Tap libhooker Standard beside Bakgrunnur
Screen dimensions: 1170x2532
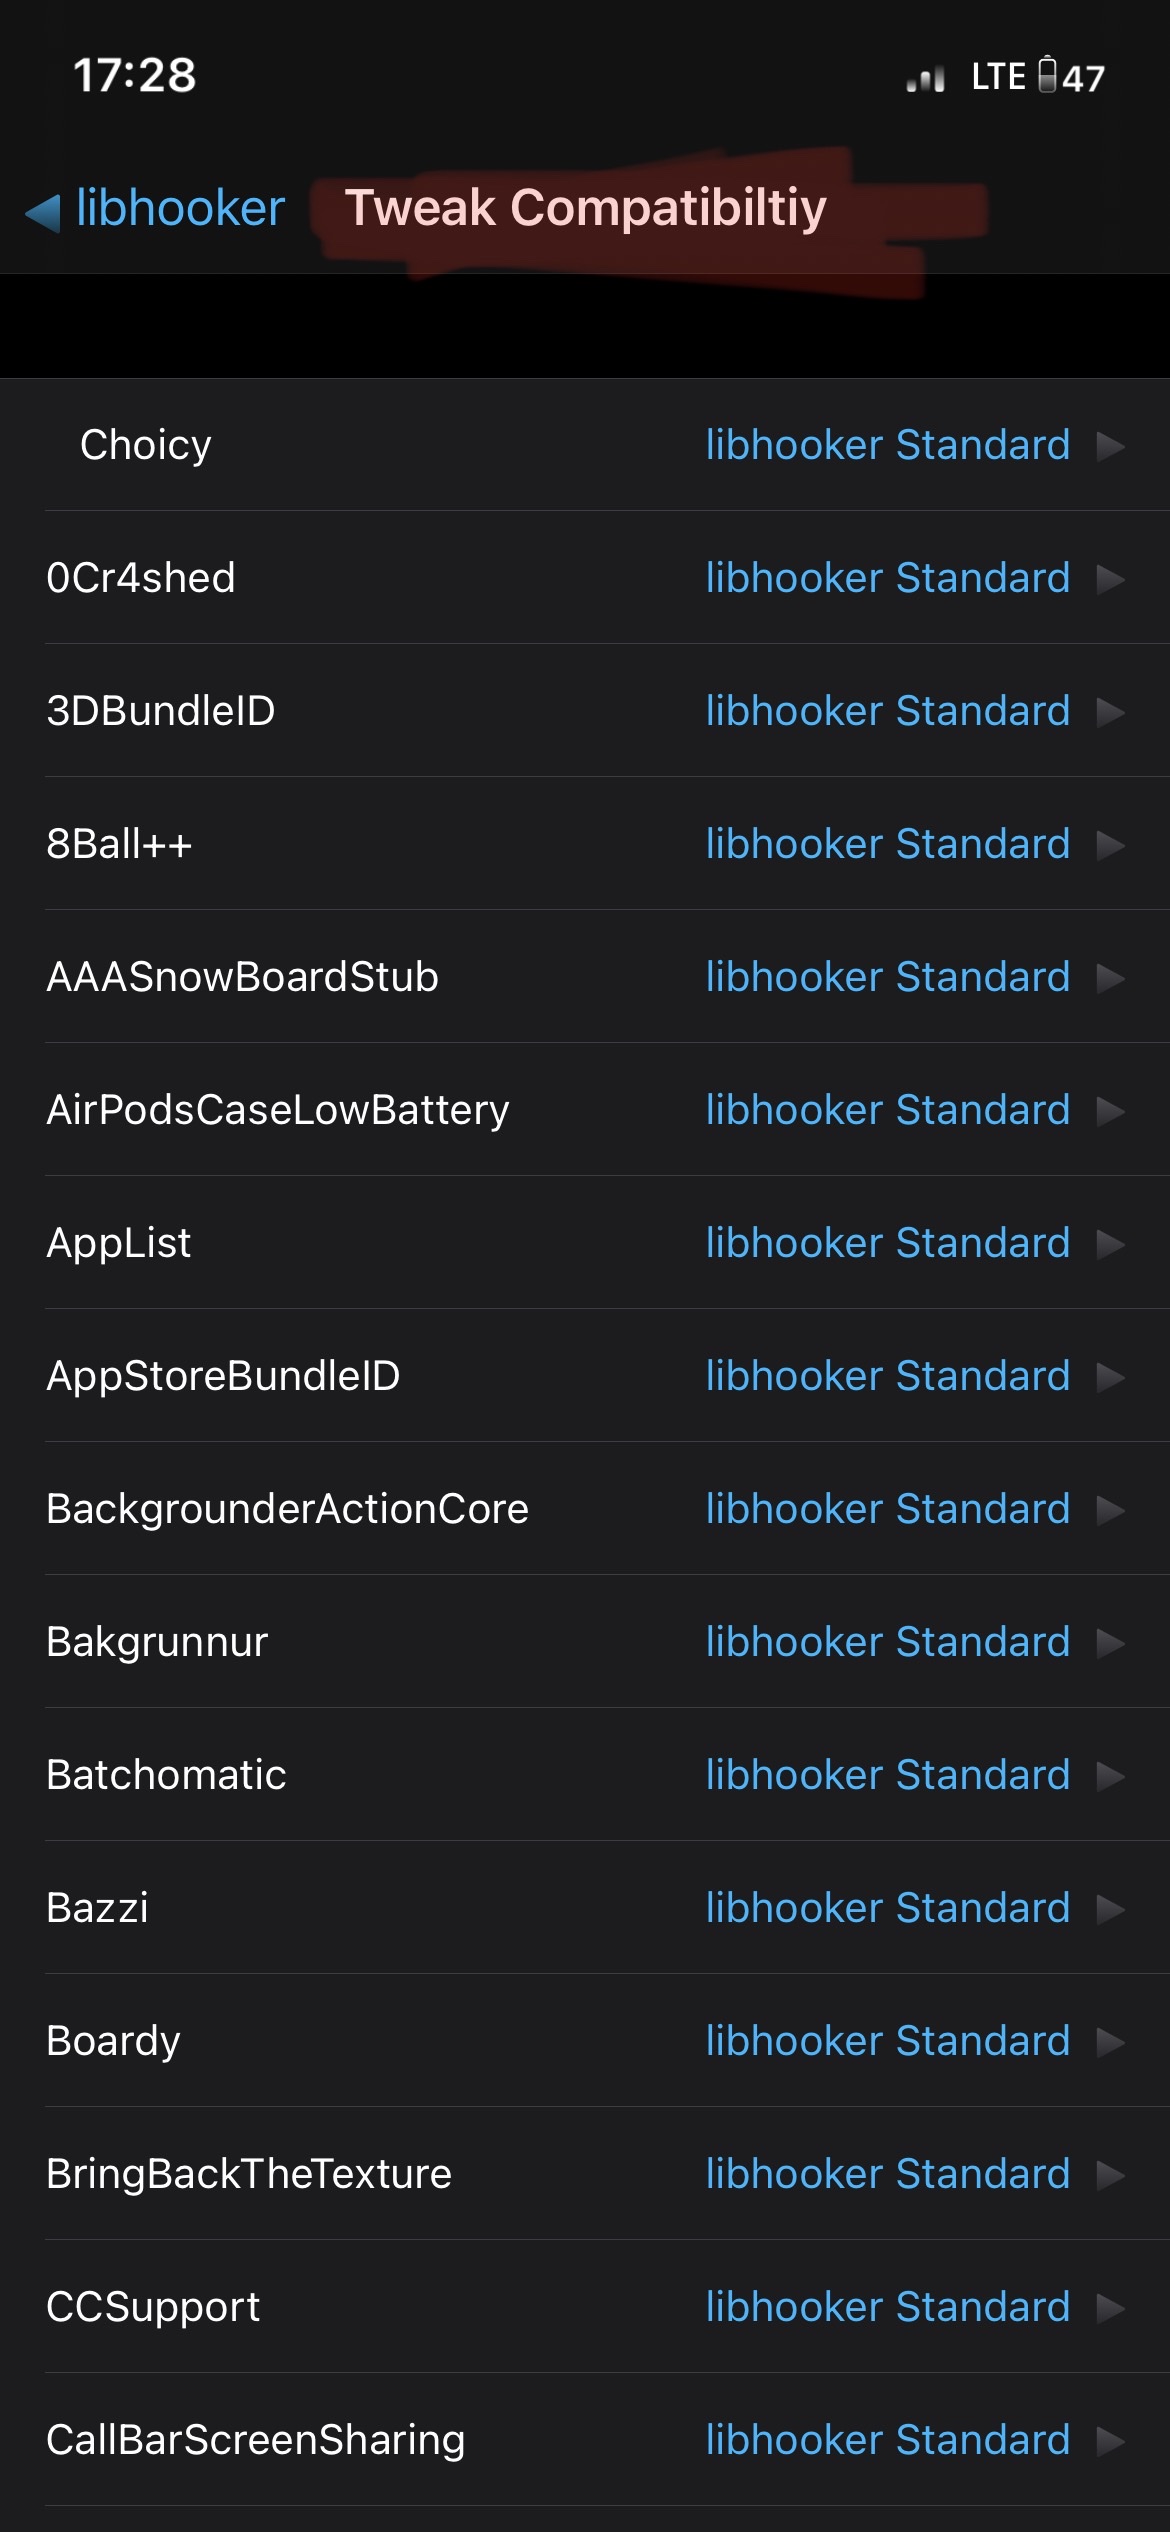886,1641
